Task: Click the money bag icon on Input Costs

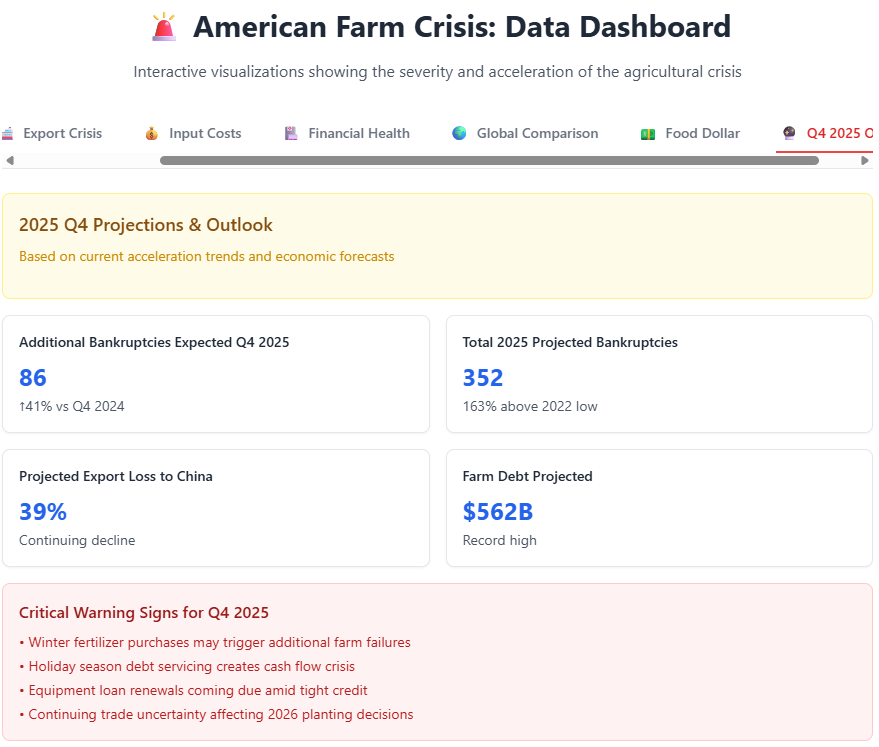Action: click(x=151, y=133)
